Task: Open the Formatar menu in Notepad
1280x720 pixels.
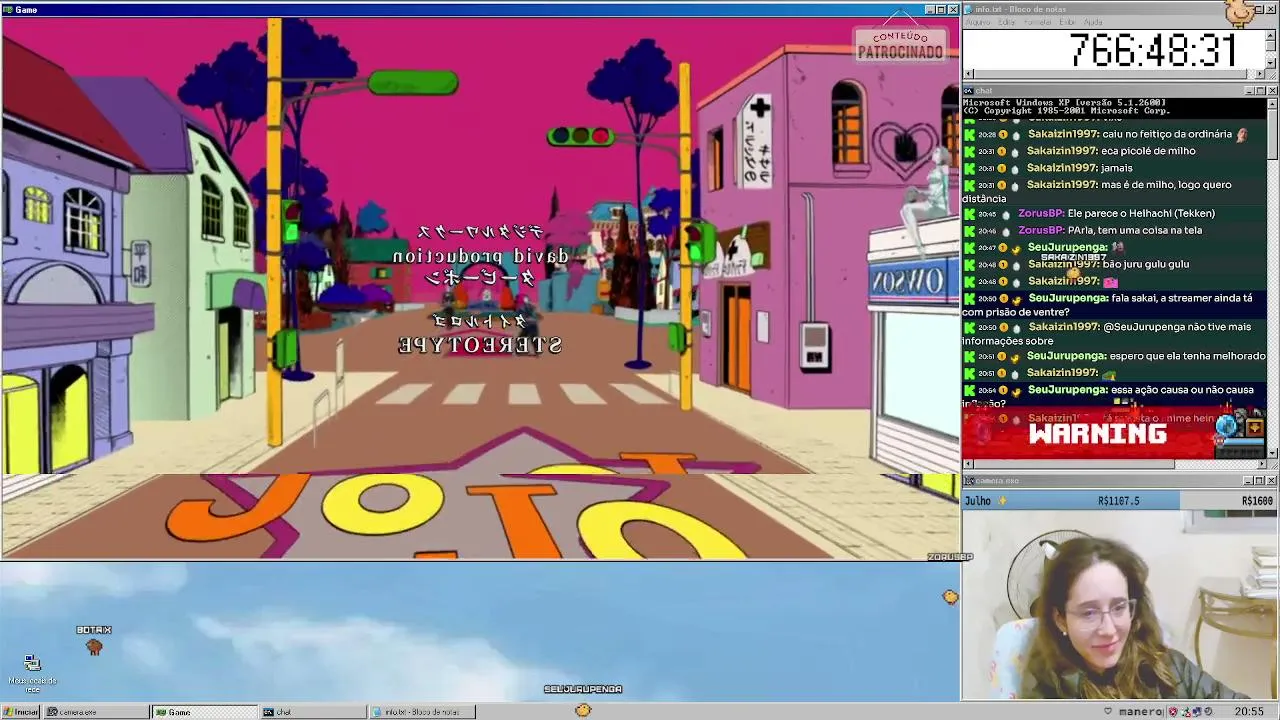Action: [x=1038, y=22]
